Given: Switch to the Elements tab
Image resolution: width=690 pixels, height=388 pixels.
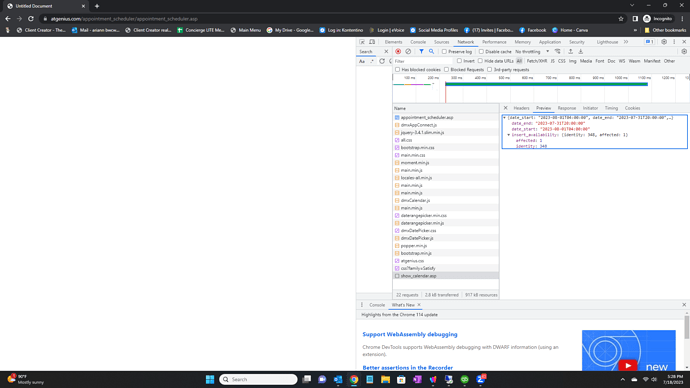Looking at the screenshot, I should 393,42.
